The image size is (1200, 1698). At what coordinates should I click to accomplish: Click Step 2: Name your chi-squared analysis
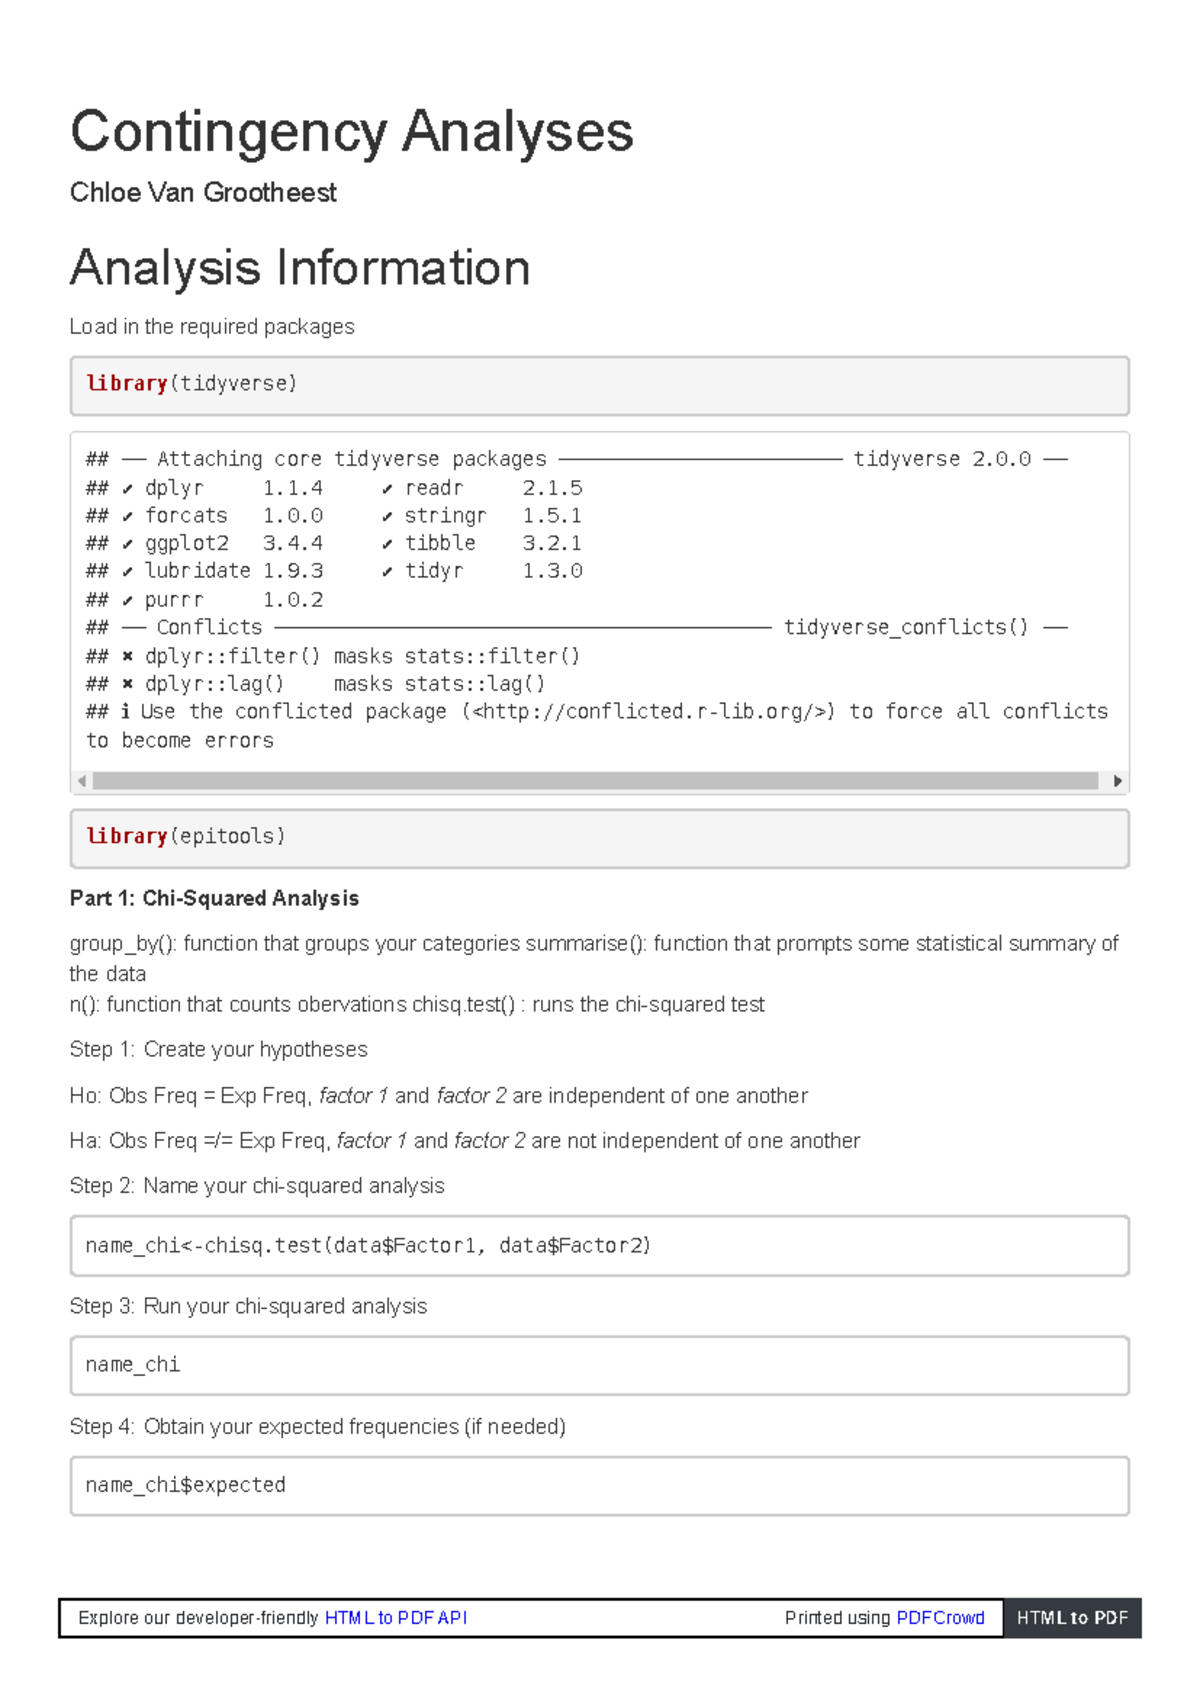[257, 1186]
